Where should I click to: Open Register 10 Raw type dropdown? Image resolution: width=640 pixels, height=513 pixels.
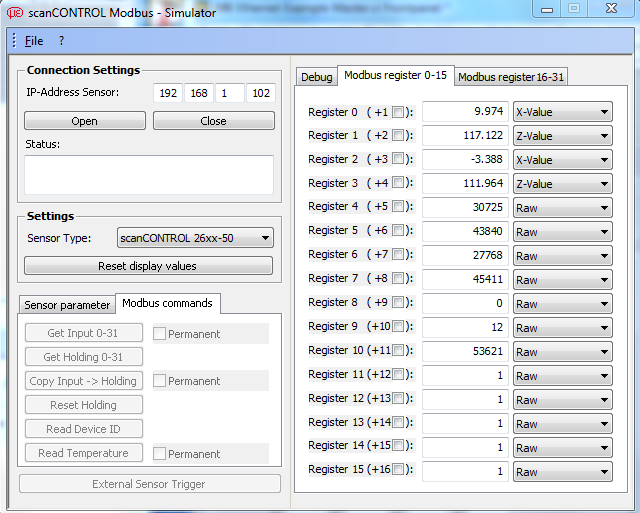point(563,352)
